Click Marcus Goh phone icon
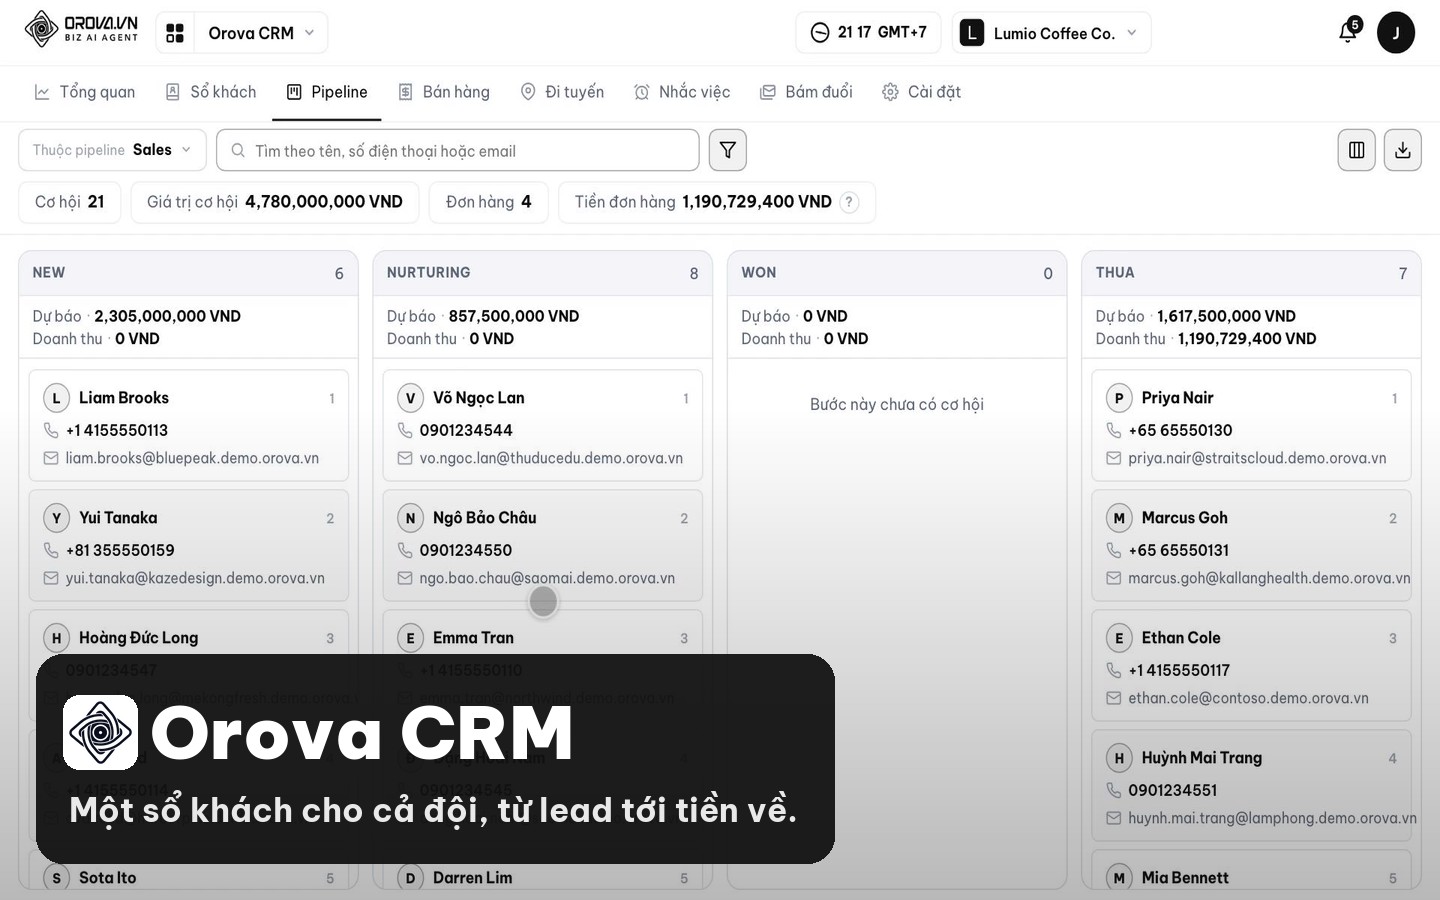 tap(1113, 550)
